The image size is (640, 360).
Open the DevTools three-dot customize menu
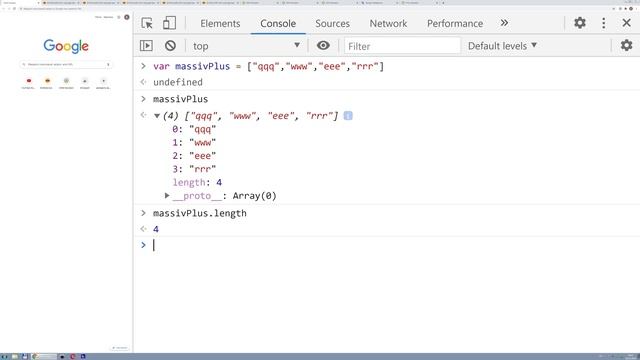tap(604, 23)
